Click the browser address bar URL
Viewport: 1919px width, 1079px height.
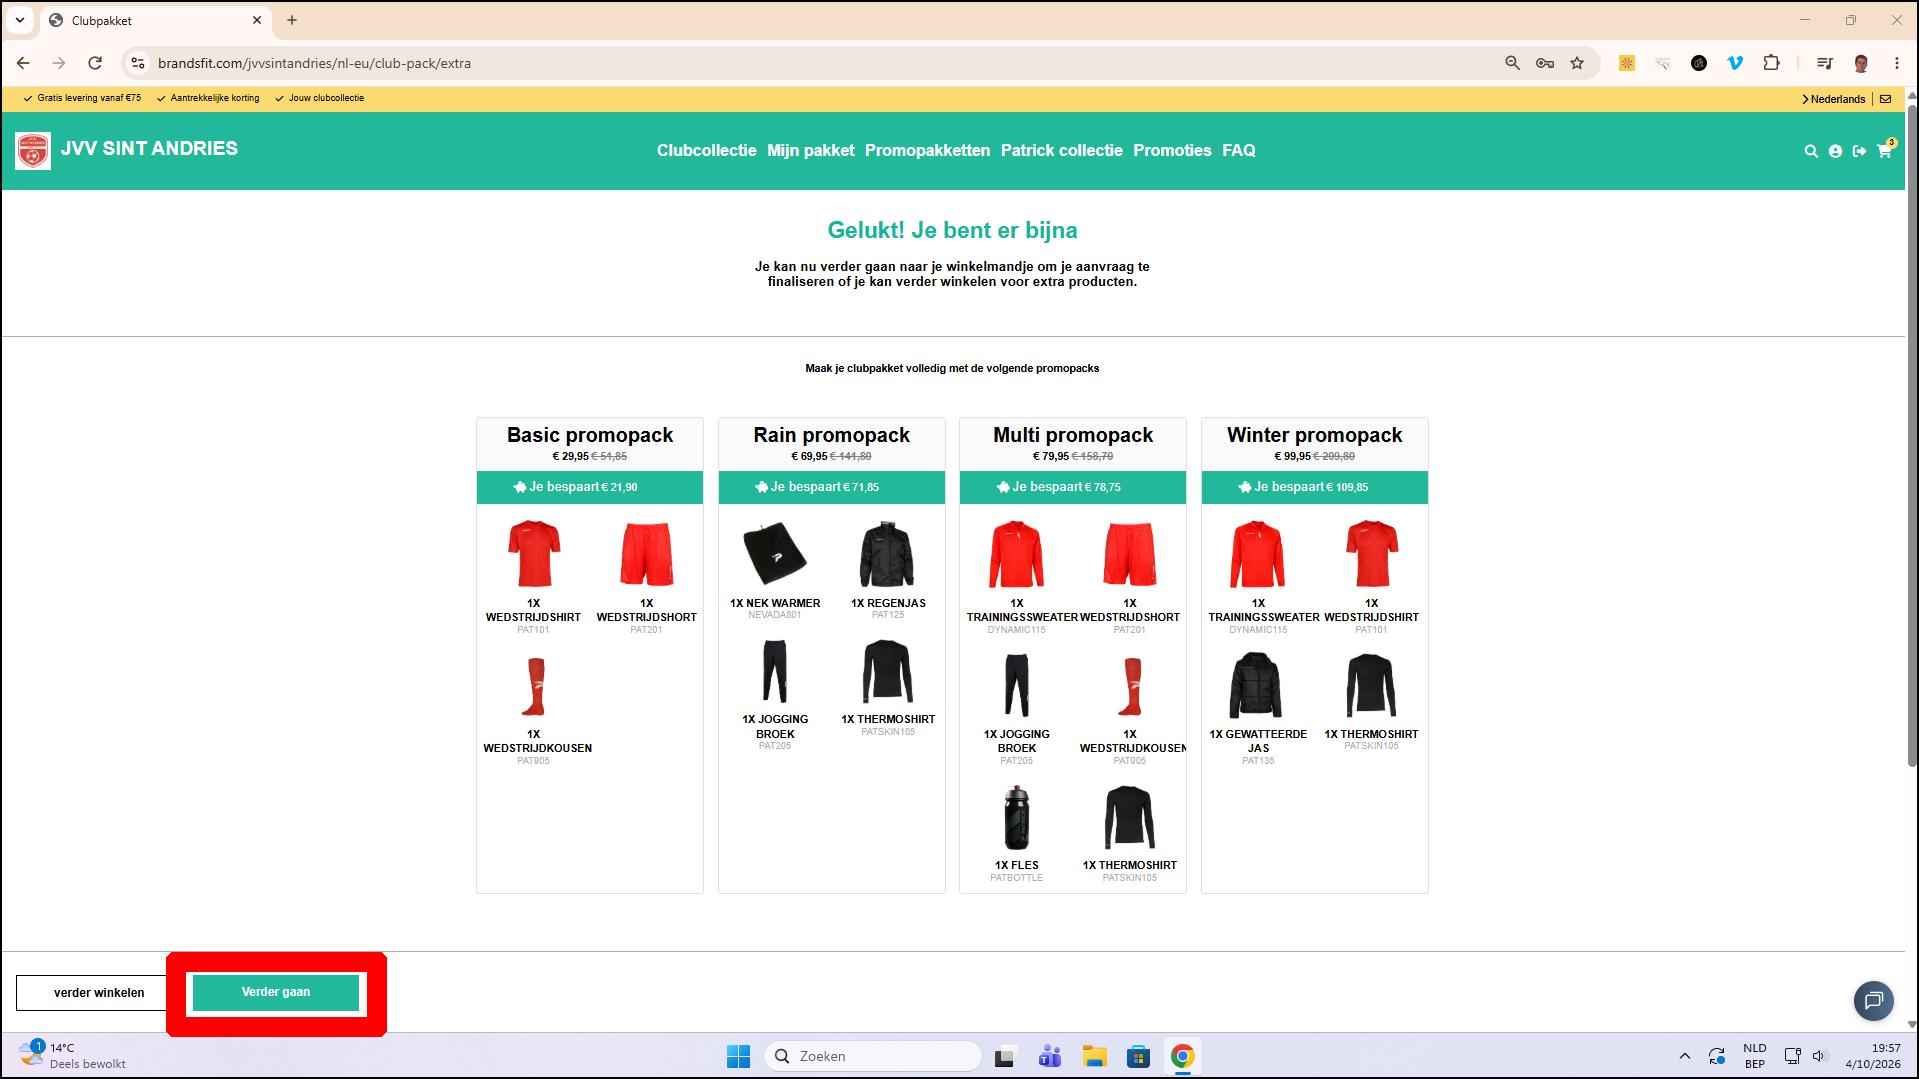click(314, 63)
